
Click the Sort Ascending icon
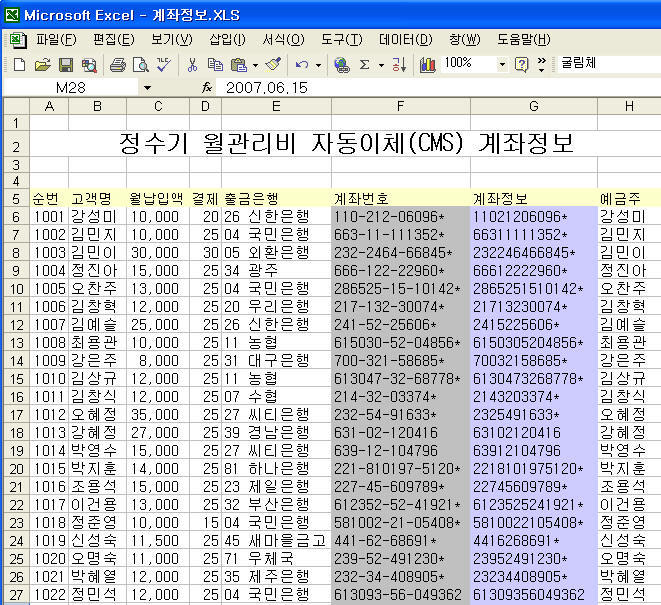pyautogui.click(x=398, y=65)
